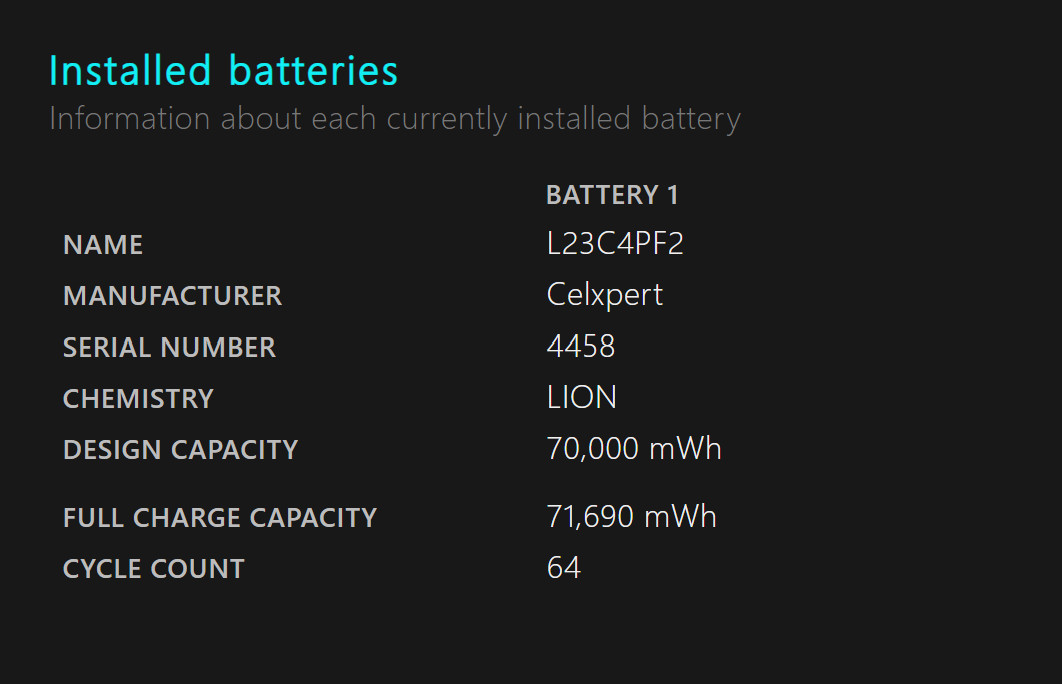The height and width of the screenshot is (684, 1062).
Task: Click the DESIGN CAPACITY label
Action: (x=181, y=450)
